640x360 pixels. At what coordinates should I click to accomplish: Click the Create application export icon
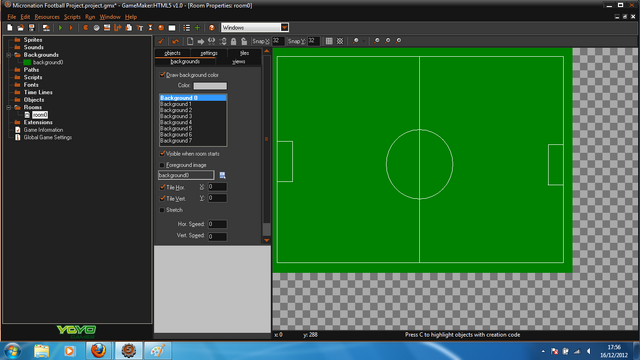[46, 28]
